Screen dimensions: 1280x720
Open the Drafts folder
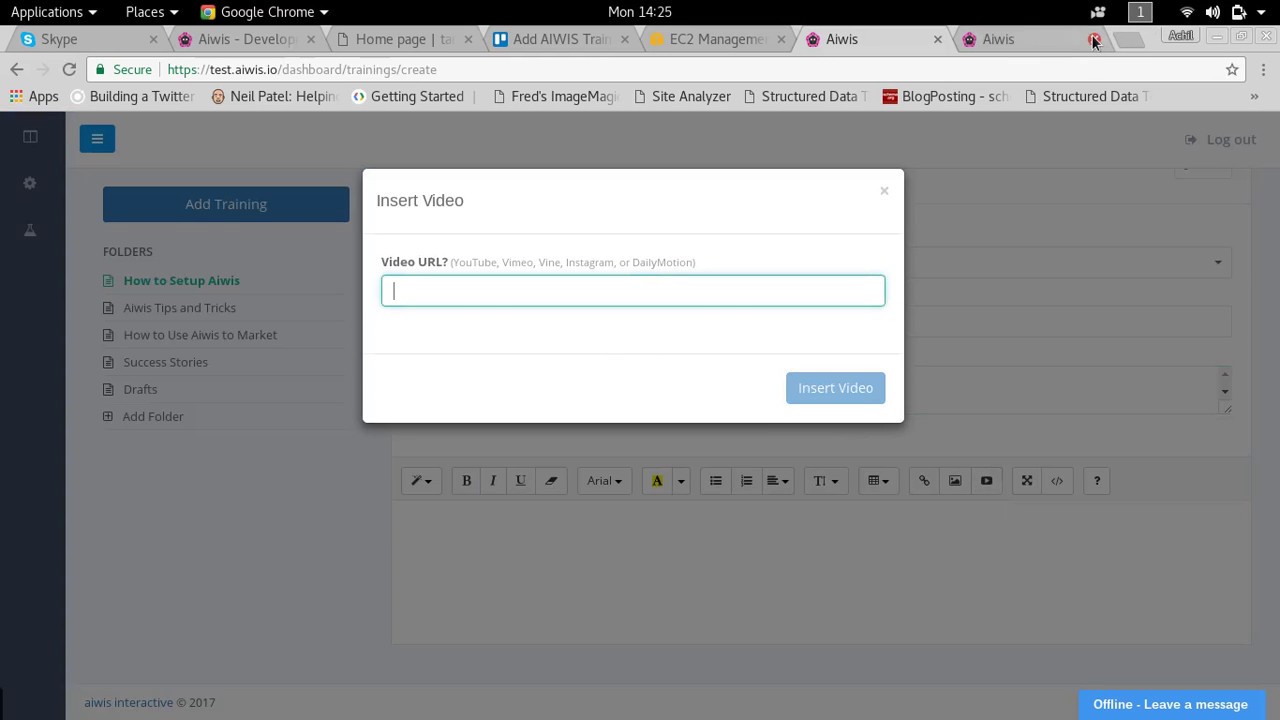pos(140,389)
